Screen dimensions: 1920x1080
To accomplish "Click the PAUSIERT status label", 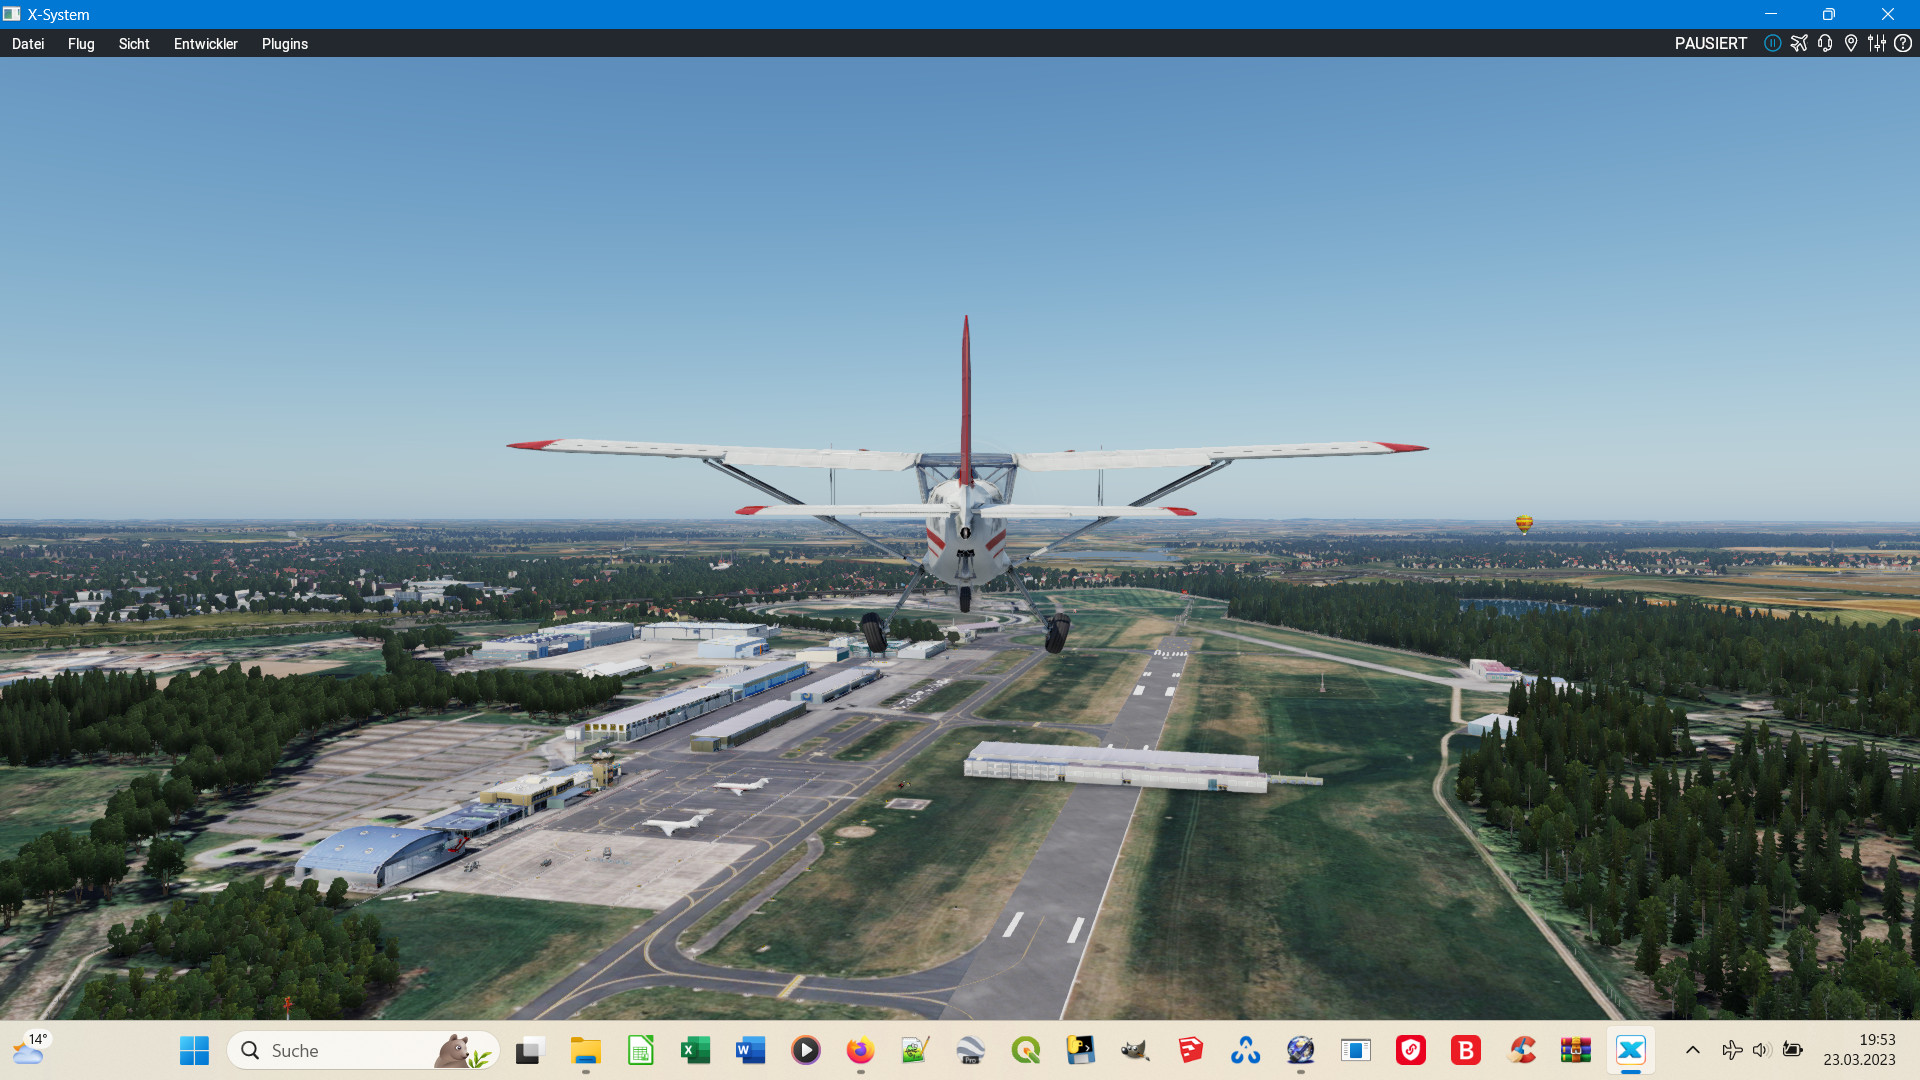I will (x=1710, y=44).
